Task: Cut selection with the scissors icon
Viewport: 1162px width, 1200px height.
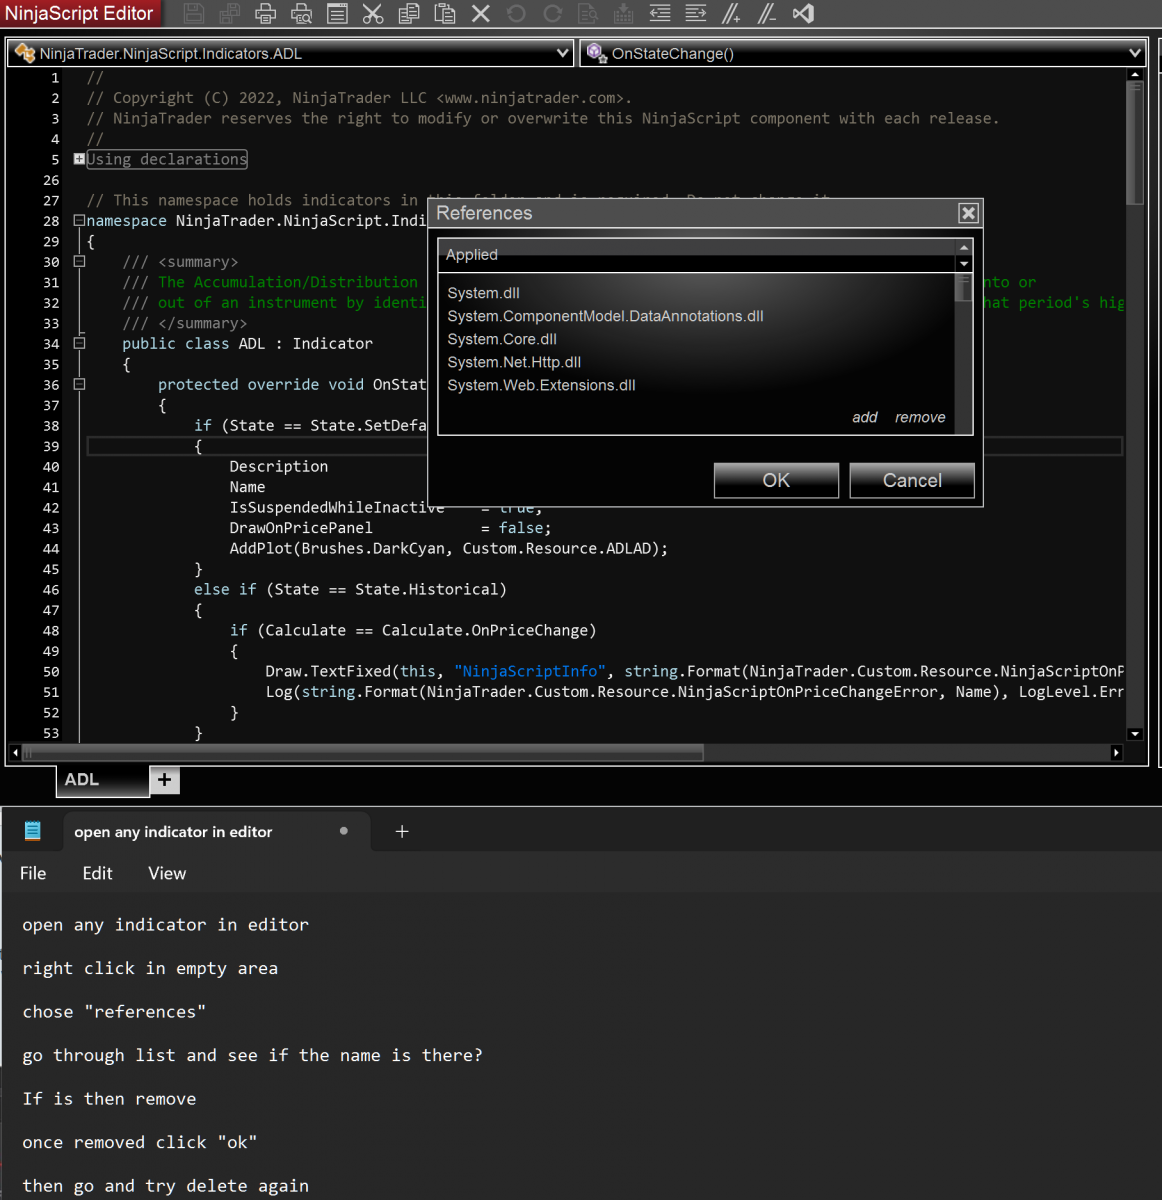Action: (373, 14)
